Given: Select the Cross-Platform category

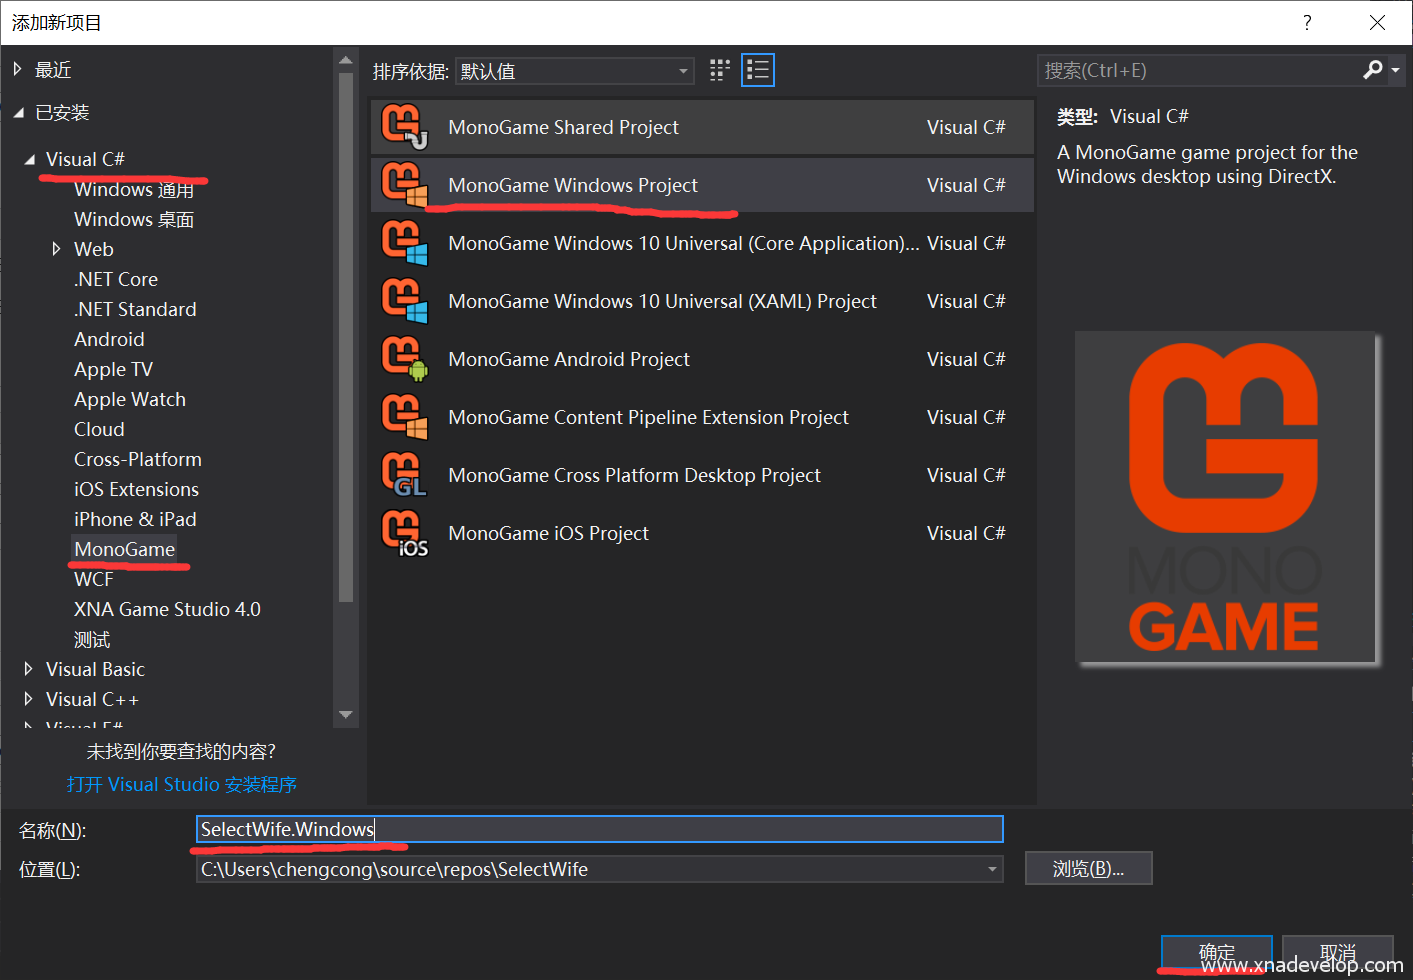Looking at the screenshot, I should [x=138, y=459].
